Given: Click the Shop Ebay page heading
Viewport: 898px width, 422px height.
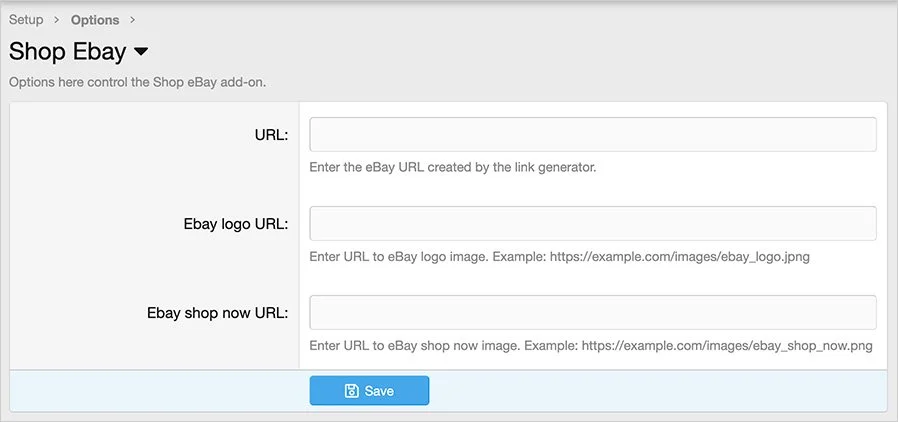Looking at the screenshot, I should pos(66,51).
